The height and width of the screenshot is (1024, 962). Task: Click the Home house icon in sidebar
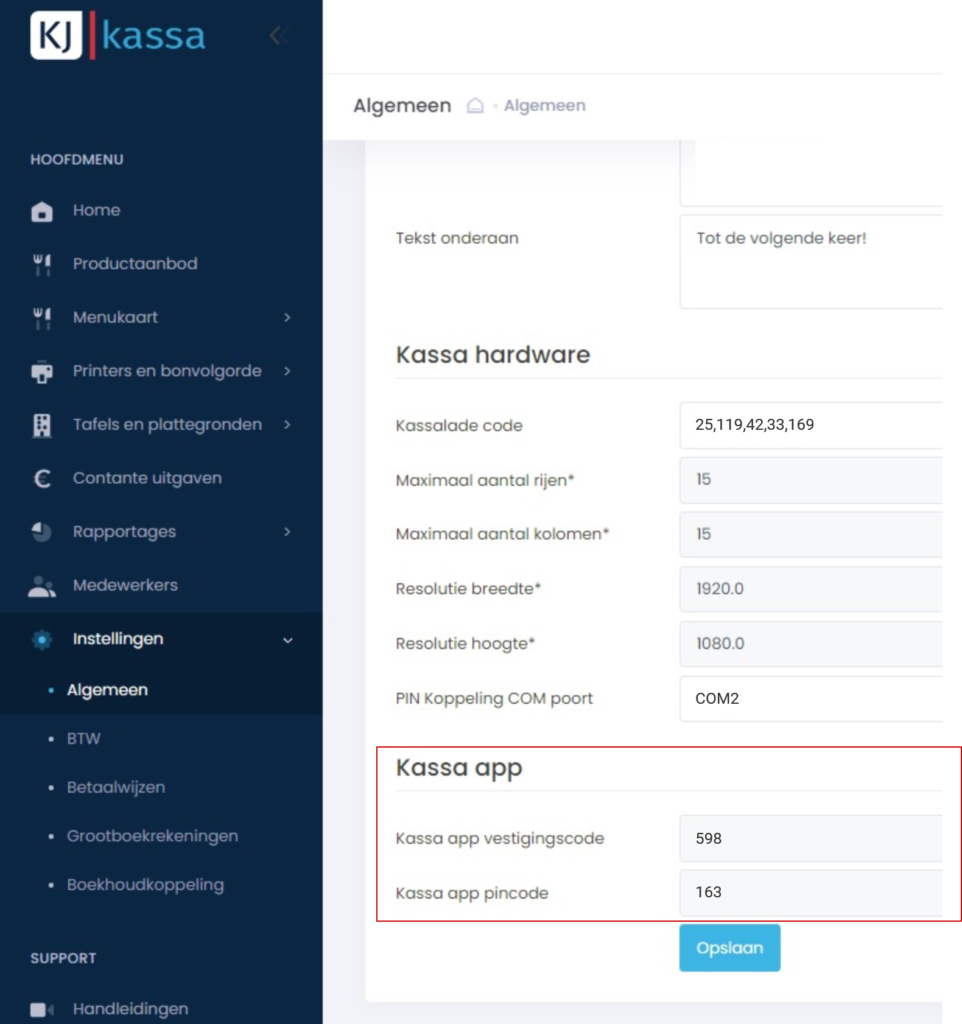[42, 211]
